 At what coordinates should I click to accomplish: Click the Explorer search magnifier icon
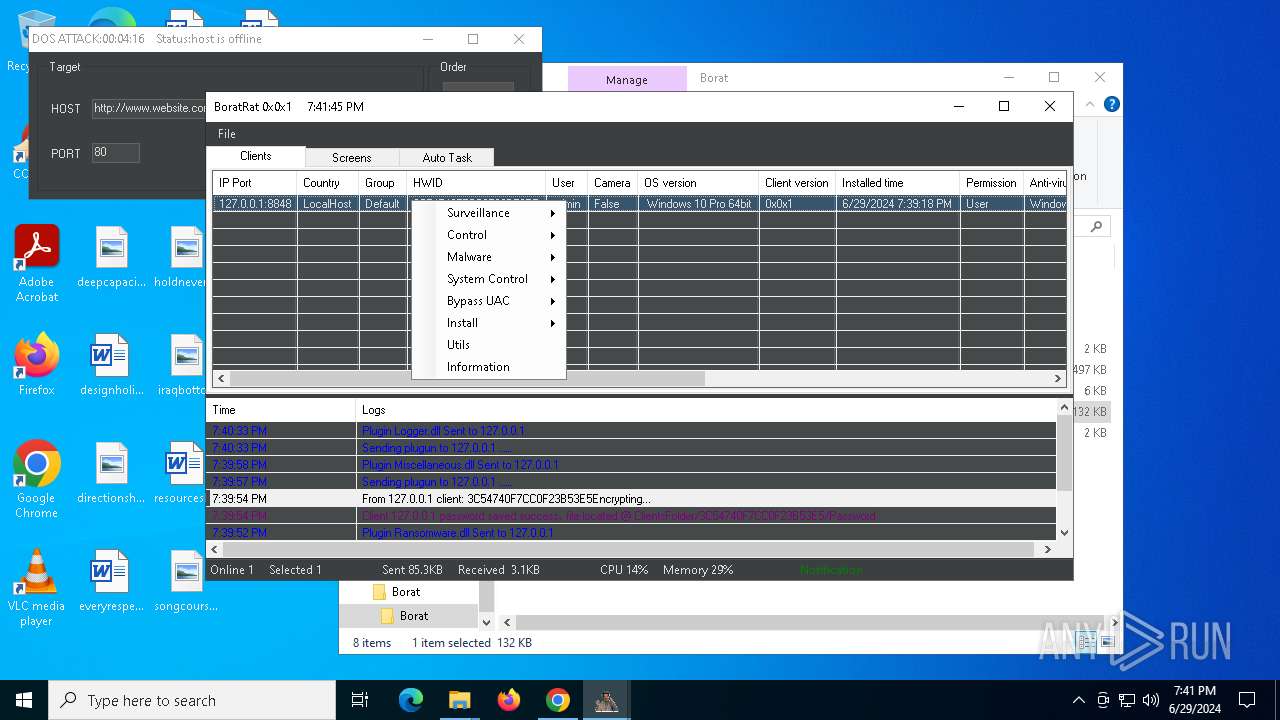tap(1097, 227)
